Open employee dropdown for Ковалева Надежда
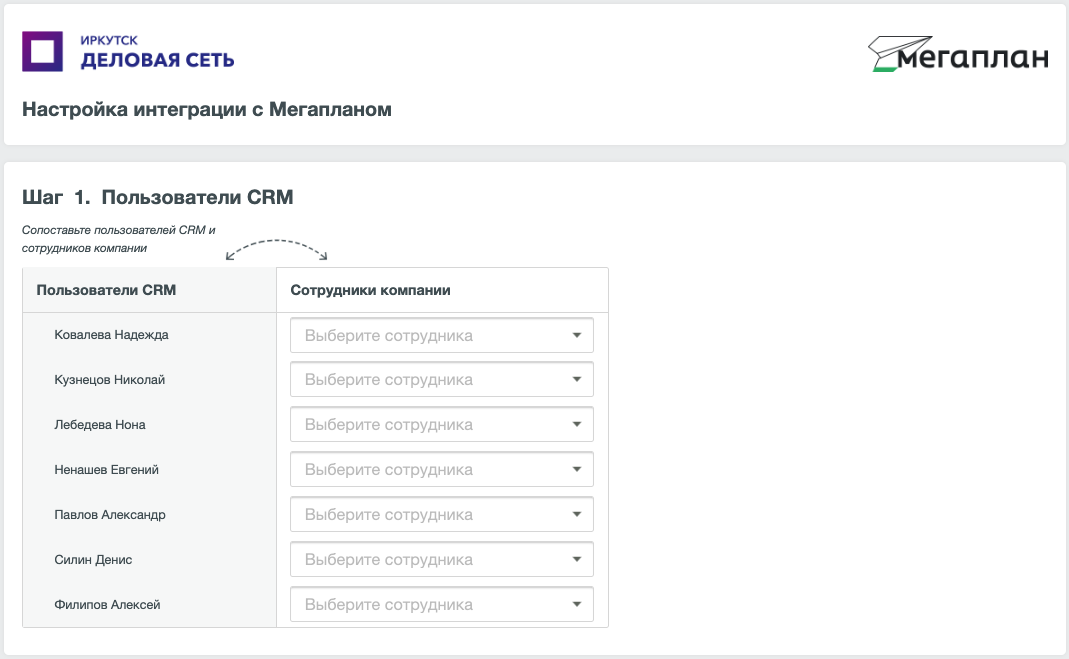This screenshot has width=1069, height=659. (442, 335)
